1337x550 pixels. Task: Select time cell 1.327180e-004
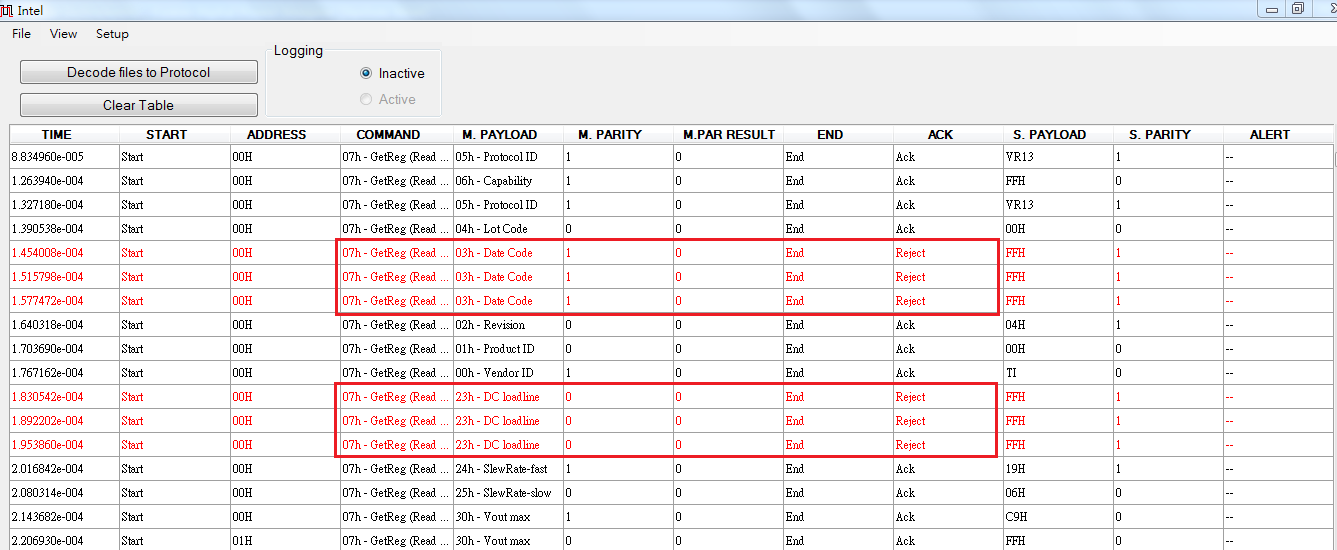(65, 205)
